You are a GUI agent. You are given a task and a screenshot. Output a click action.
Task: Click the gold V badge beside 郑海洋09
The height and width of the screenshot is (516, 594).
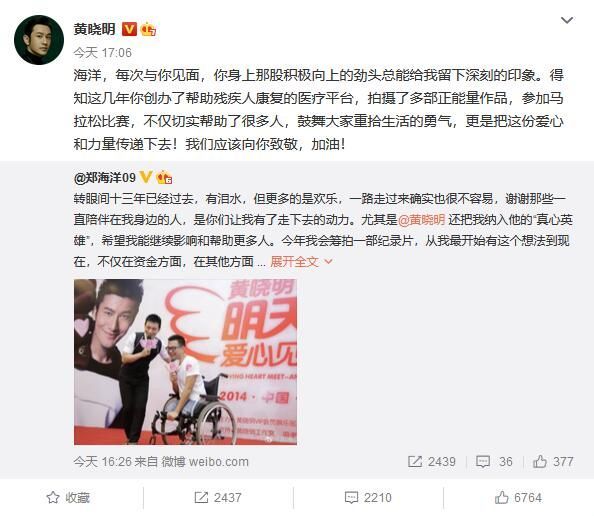click(x=146, y=177)
